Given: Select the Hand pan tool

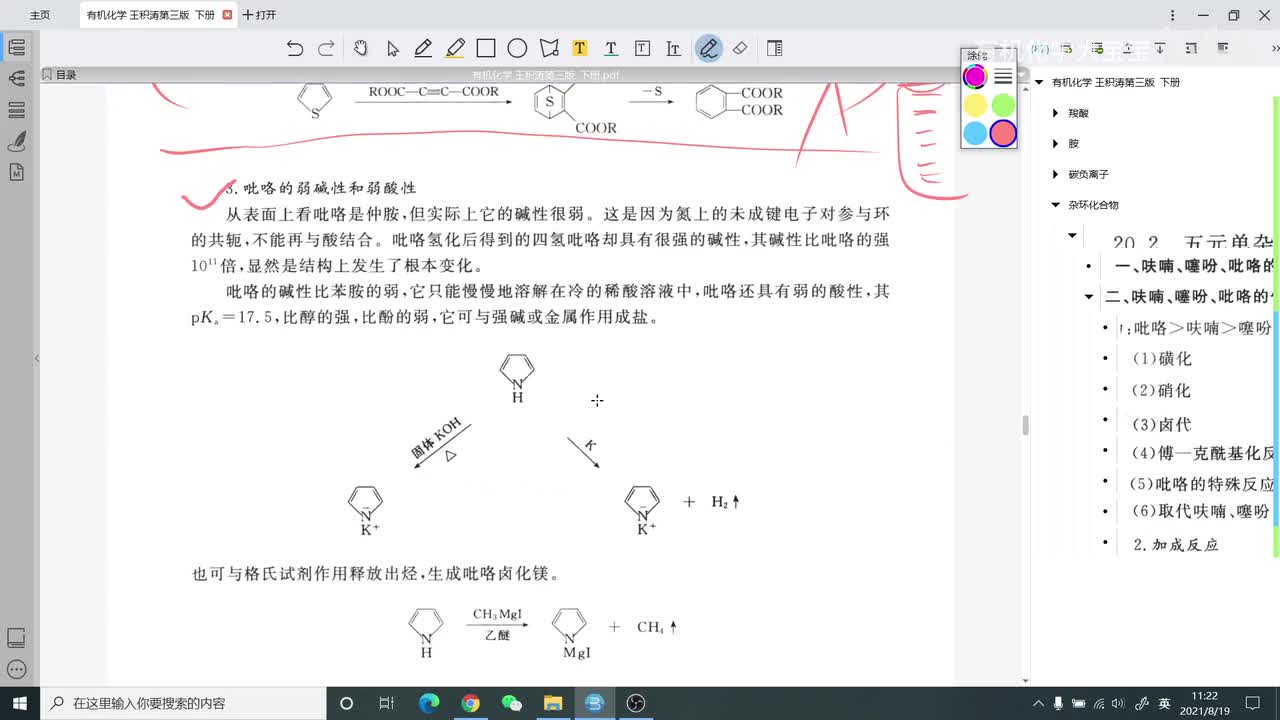Looking at the screenshot, I should [360, 48].
